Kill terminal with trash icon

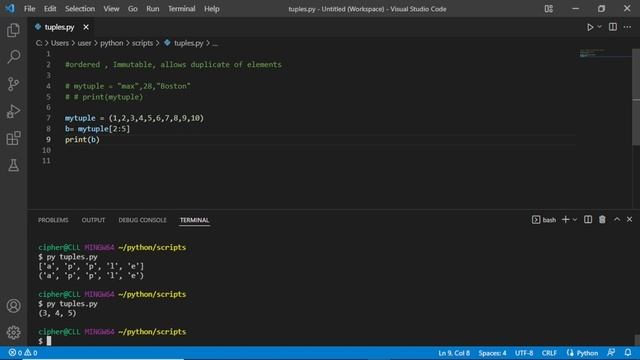coord(602,220)
